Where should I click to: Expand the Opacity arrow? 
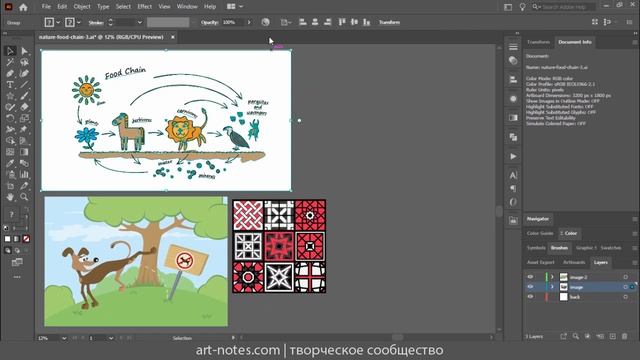pyautogui.click(x=249, y=22)
